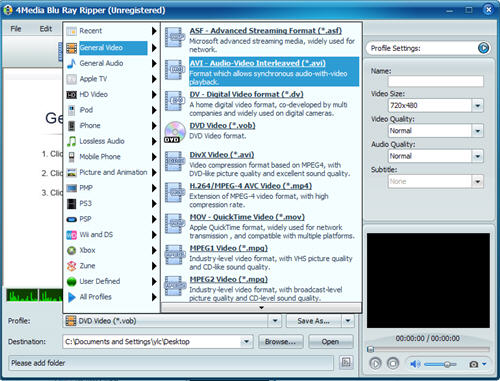Click the AVI format film icon
Screen dimensions: 500x381
(x=175, y=69)
